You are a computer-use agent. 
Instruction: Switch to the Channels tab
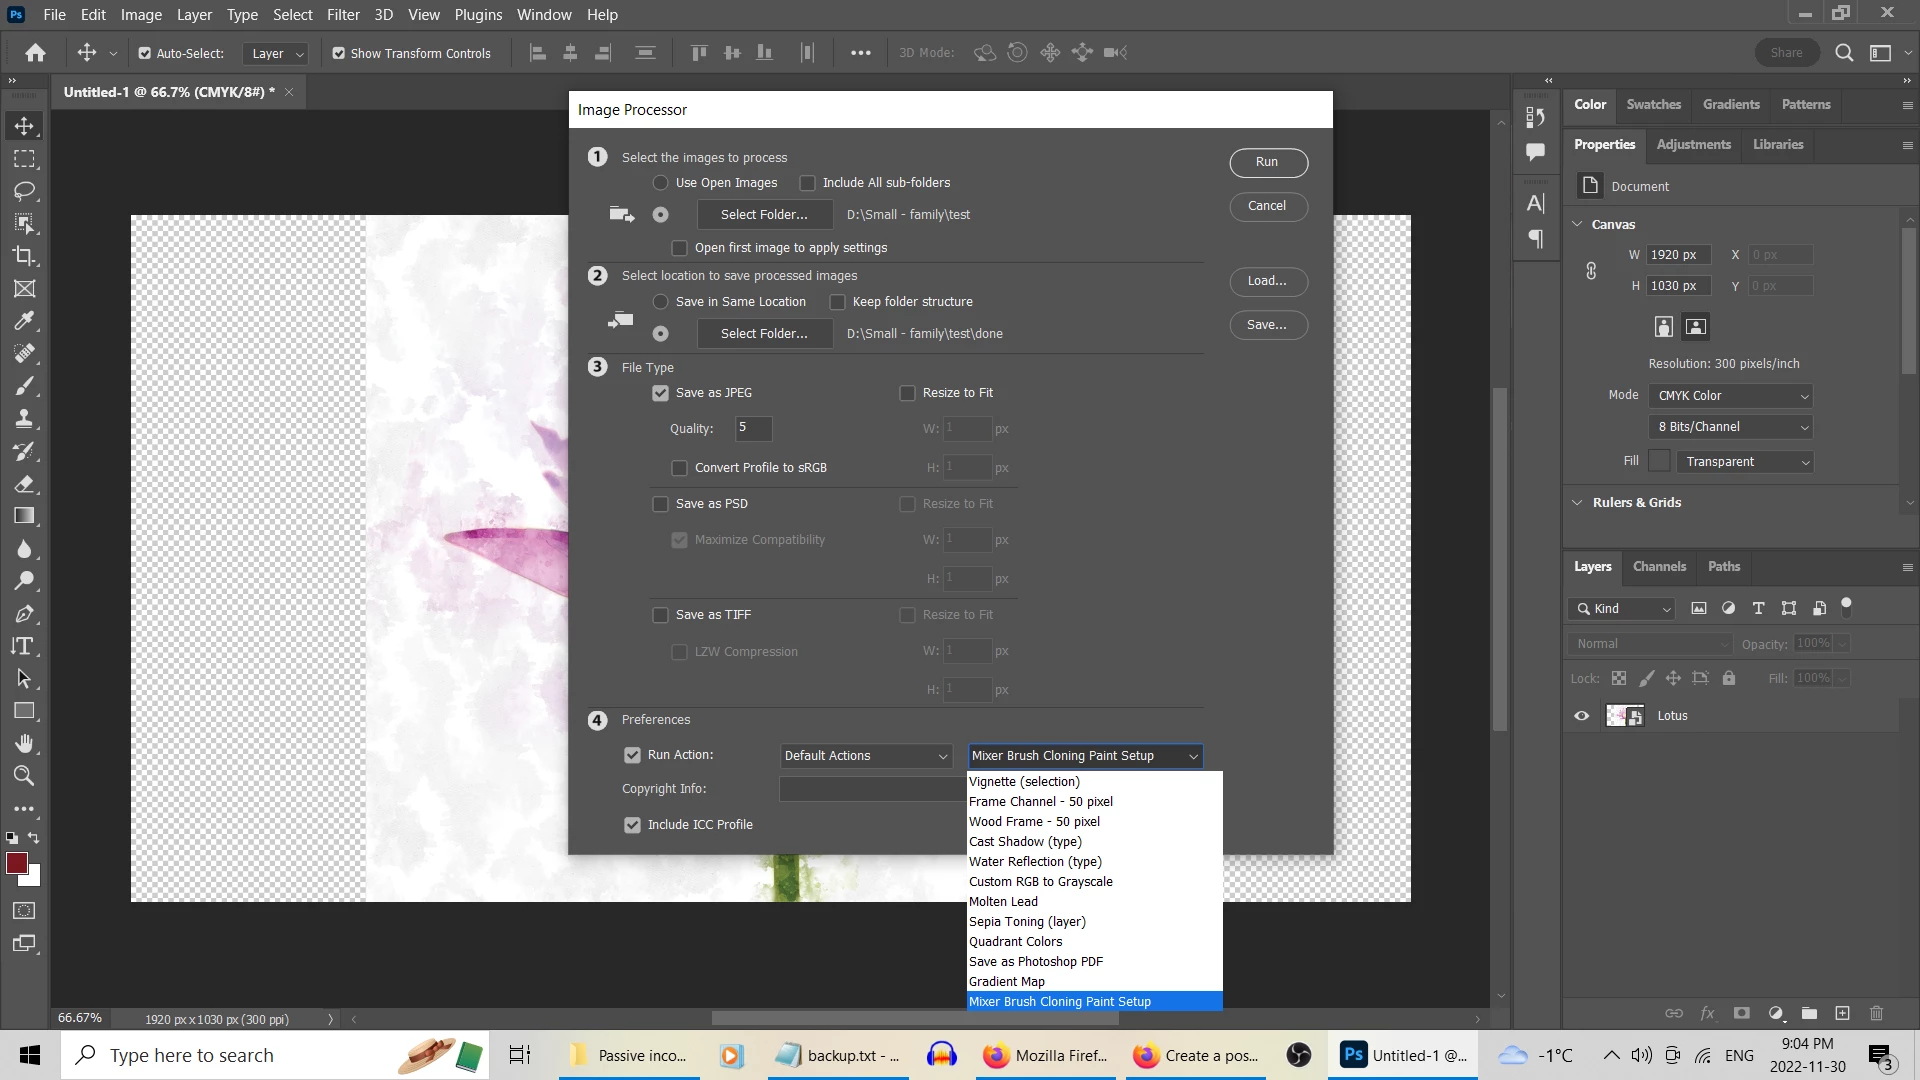point(1659,566)
